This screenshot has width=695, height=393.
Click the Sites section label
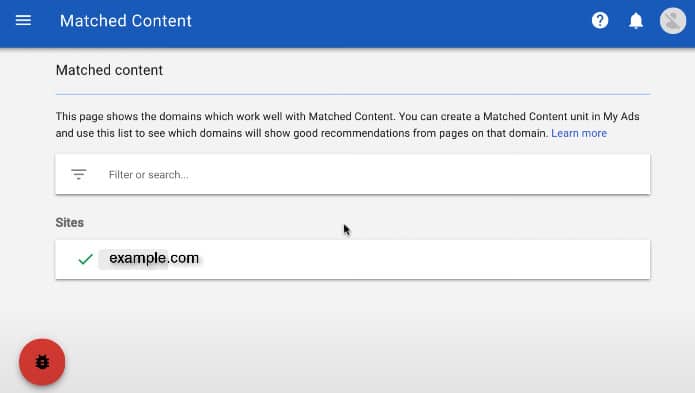pos(70,222)
